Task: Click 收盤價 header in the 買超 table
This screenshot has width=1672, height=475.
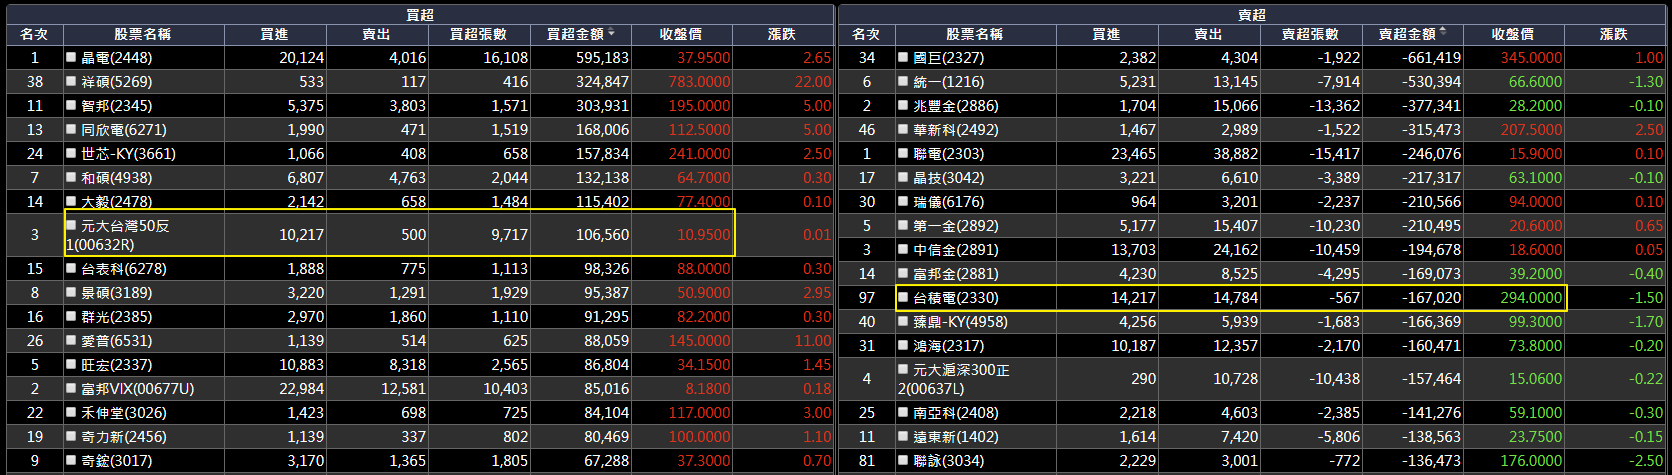Action: (681, 34)
